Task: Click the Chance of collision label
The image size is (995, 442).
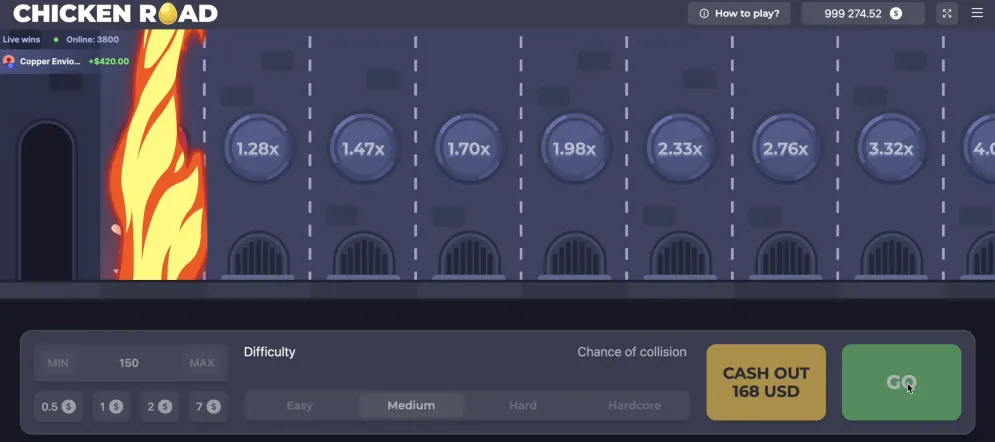Action: pyautogui.click(x=632, y=352)
